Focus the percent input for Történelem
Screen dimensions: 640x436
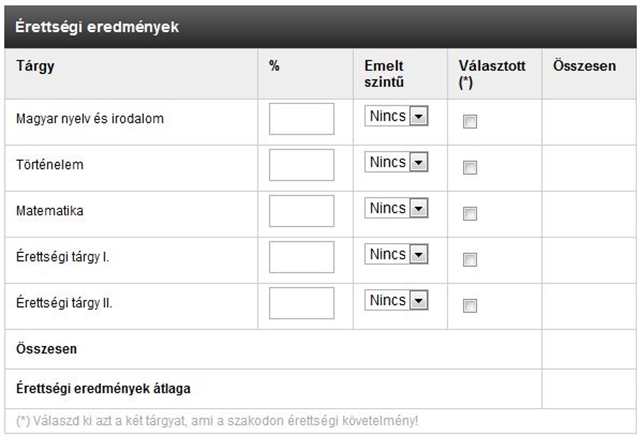pyautogui.click(x=302, y=165)
